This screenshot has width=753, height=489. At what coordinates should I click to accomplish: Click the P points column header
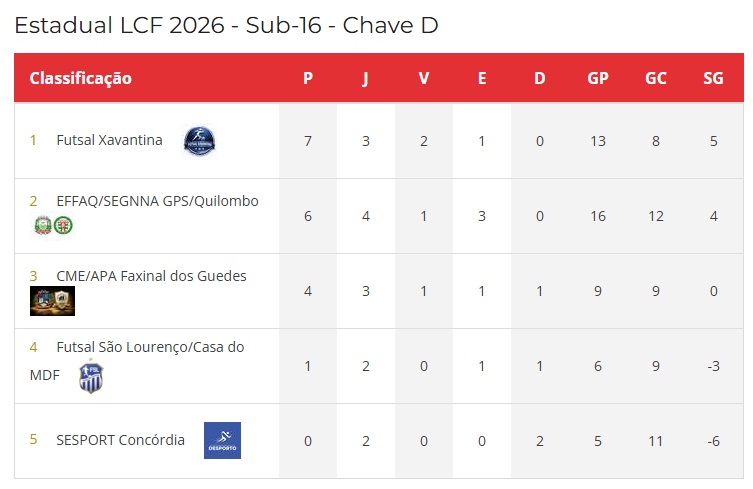point(308,78)
